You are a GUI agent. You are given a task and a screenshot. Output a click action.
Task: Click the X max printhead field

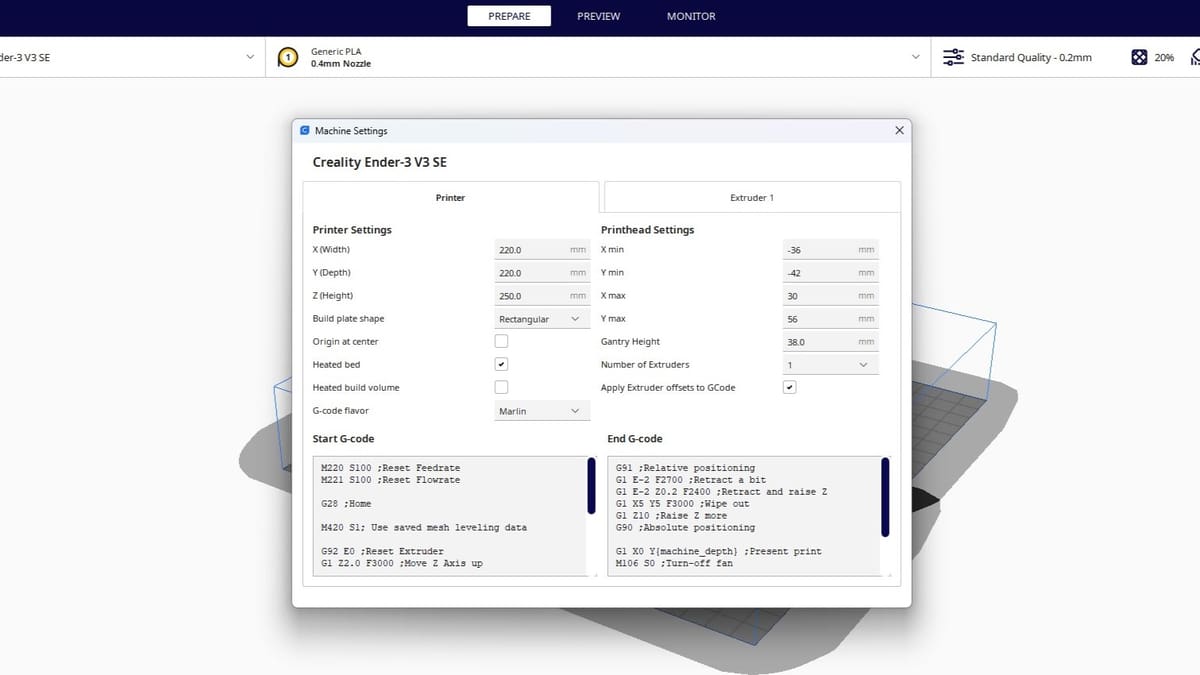click(830, 296)
